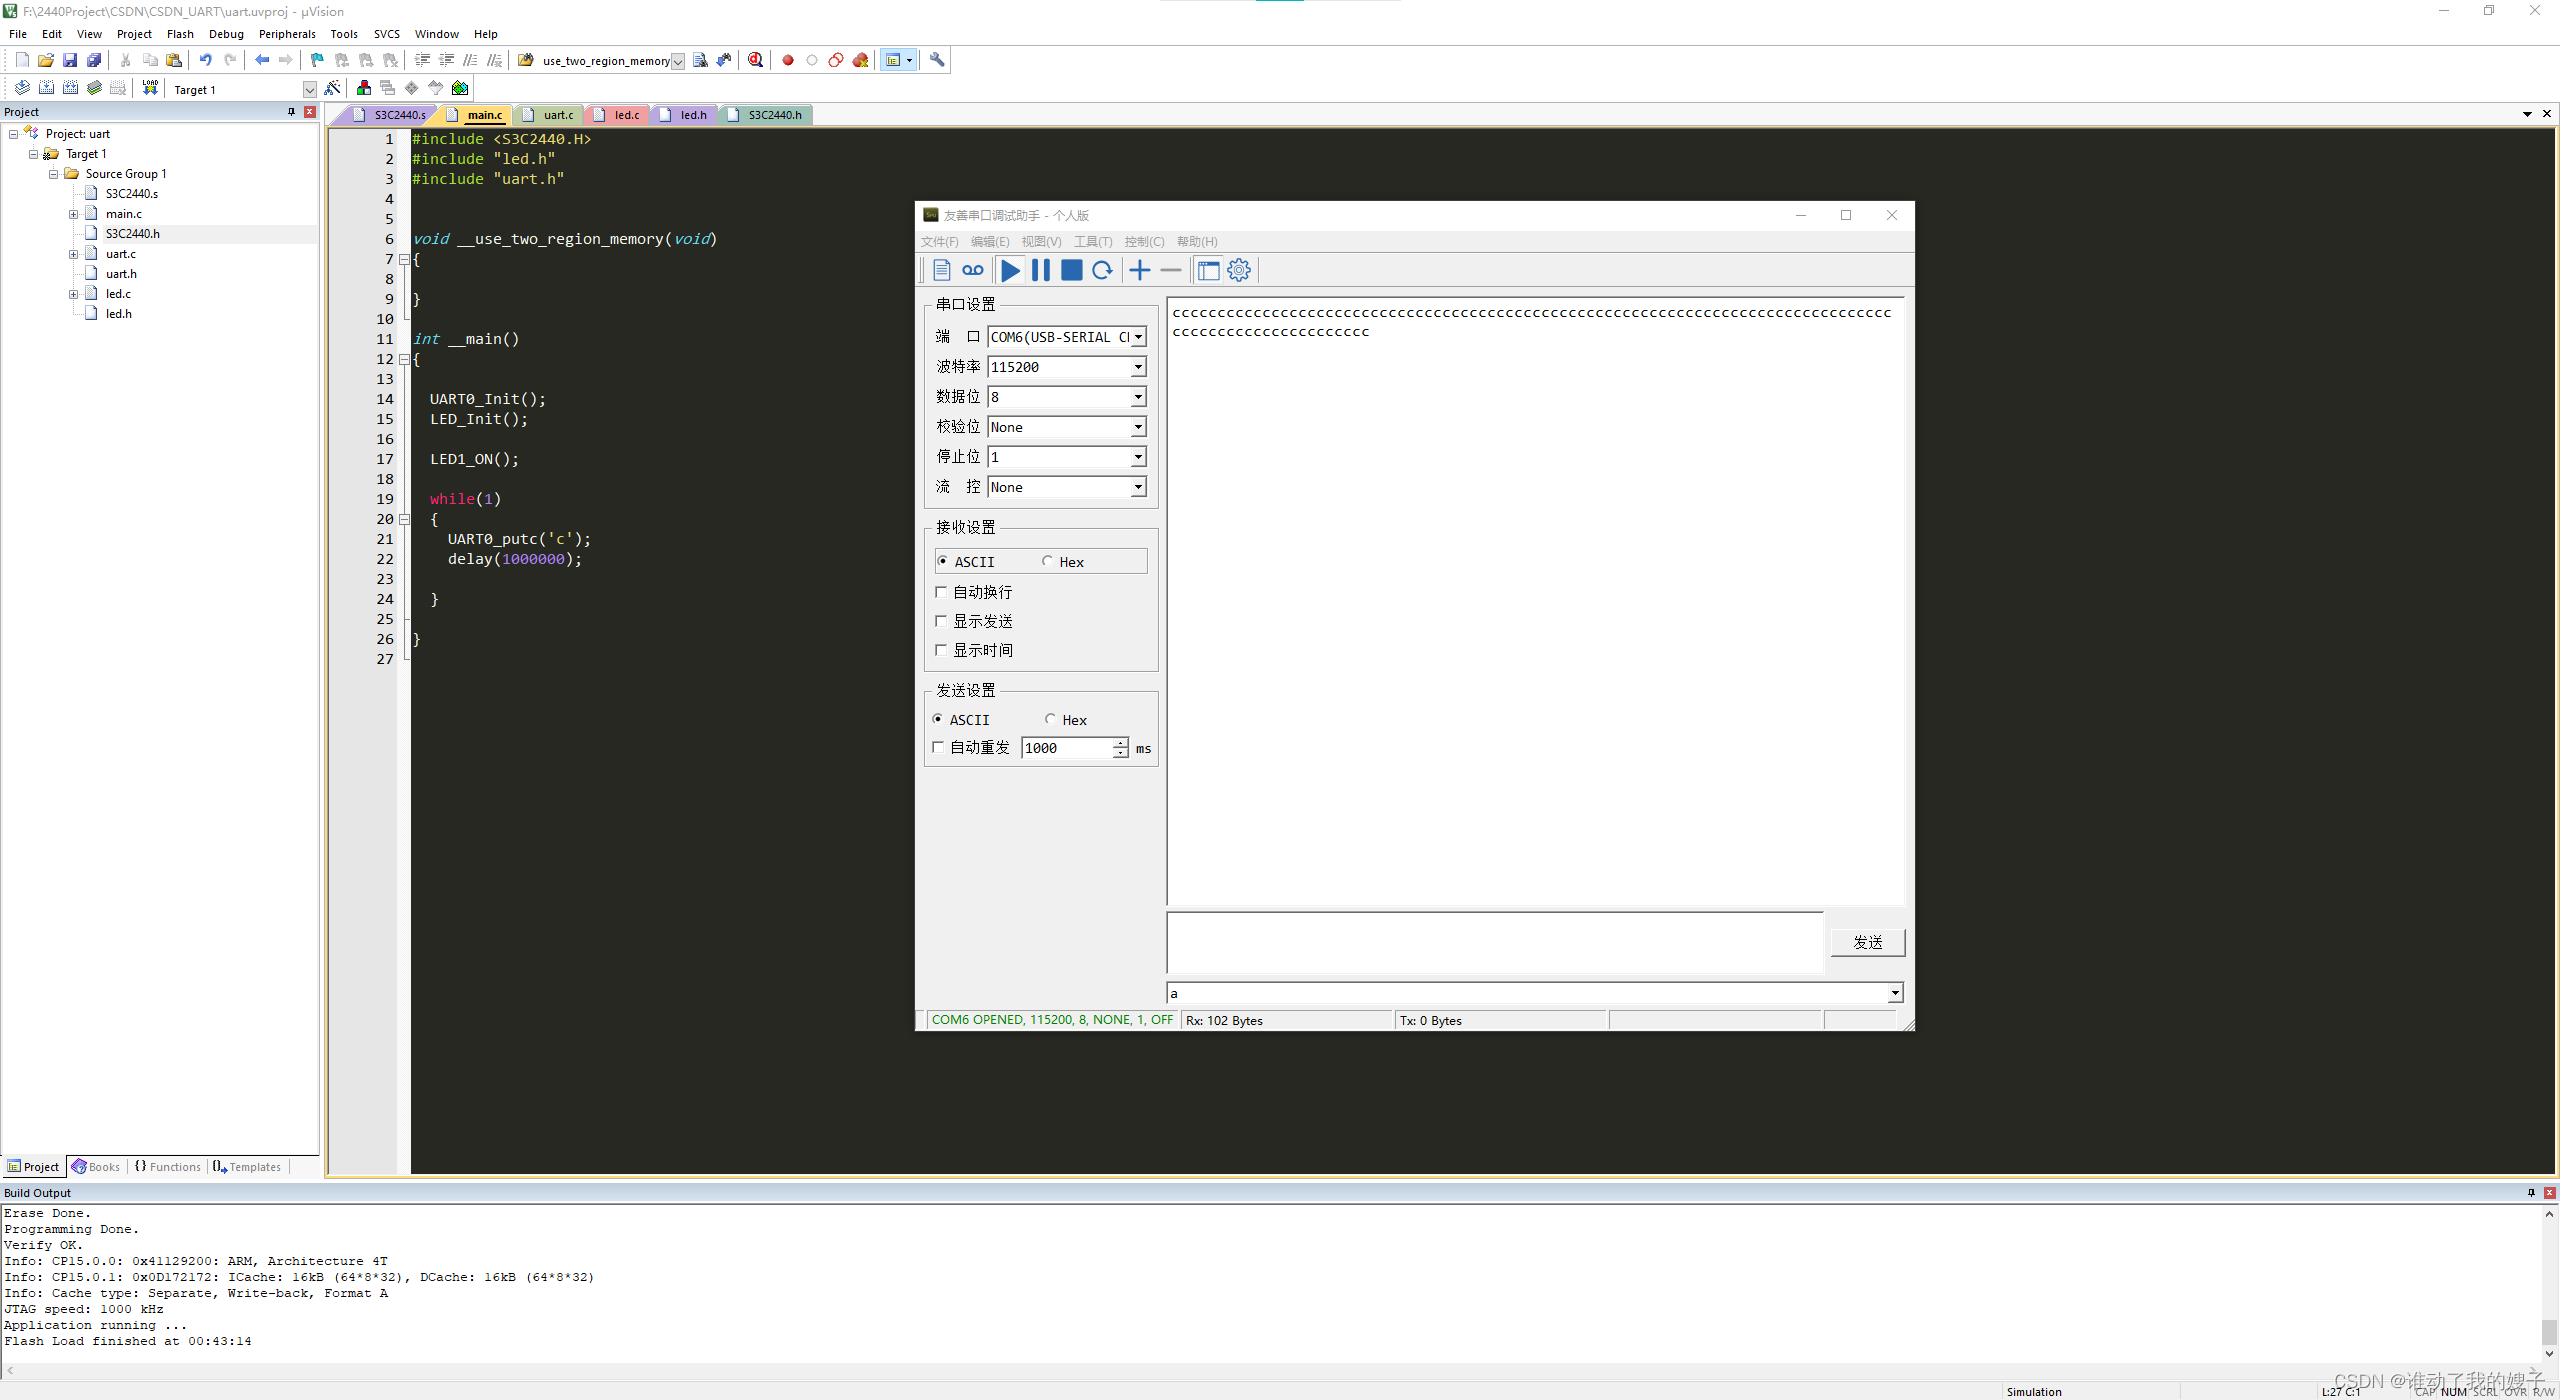Image resolution: width=2560 pixels, height=1400 pixels.
Task: Expand the uart.c tree node
Action: [x=73, y=254]
